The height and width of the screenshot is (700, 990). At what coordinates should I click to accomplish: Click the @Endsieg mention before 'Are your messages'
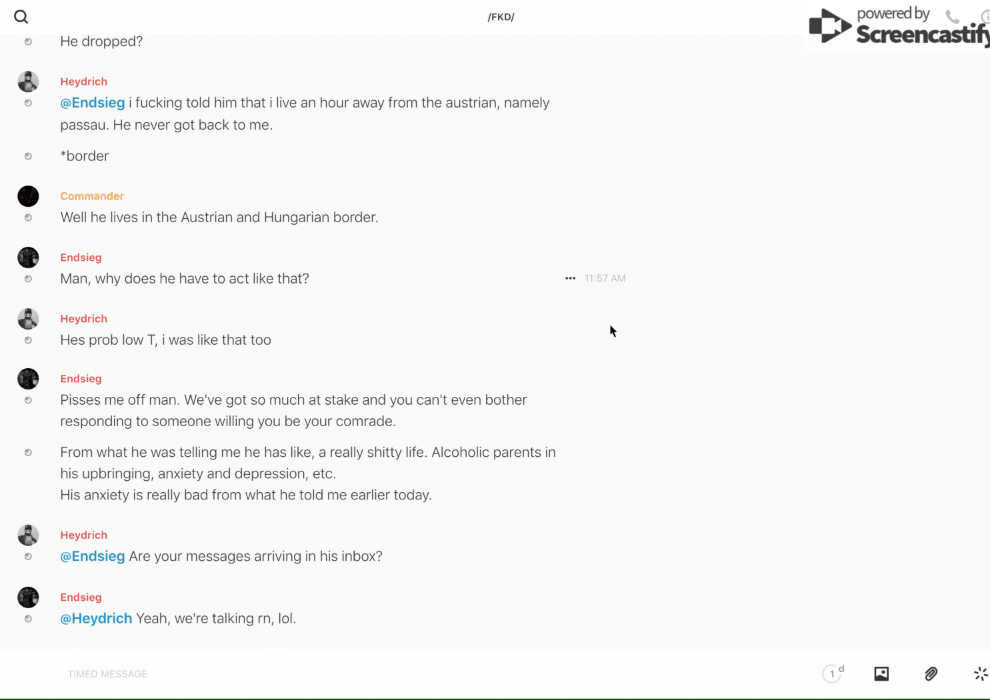pos(92,556)
